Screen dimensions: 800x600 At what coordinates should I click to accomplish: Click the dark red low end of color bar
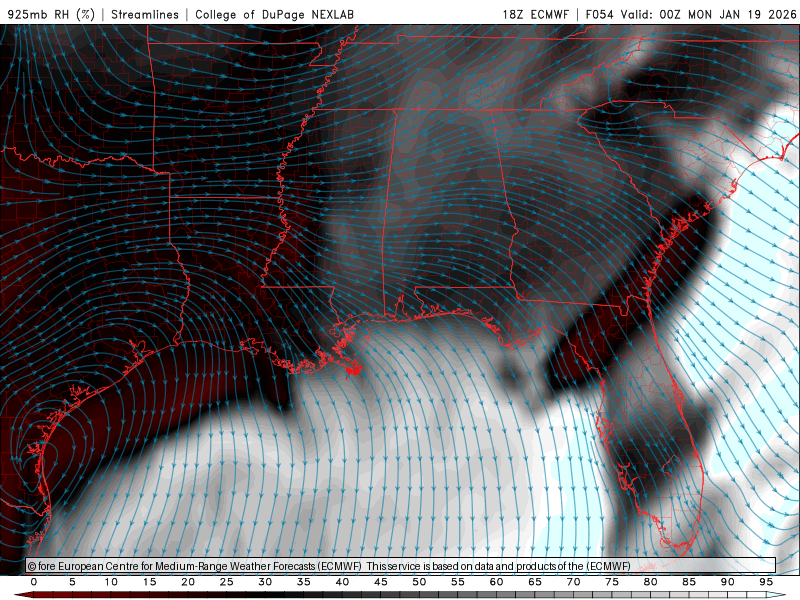[x=24, y=595]
